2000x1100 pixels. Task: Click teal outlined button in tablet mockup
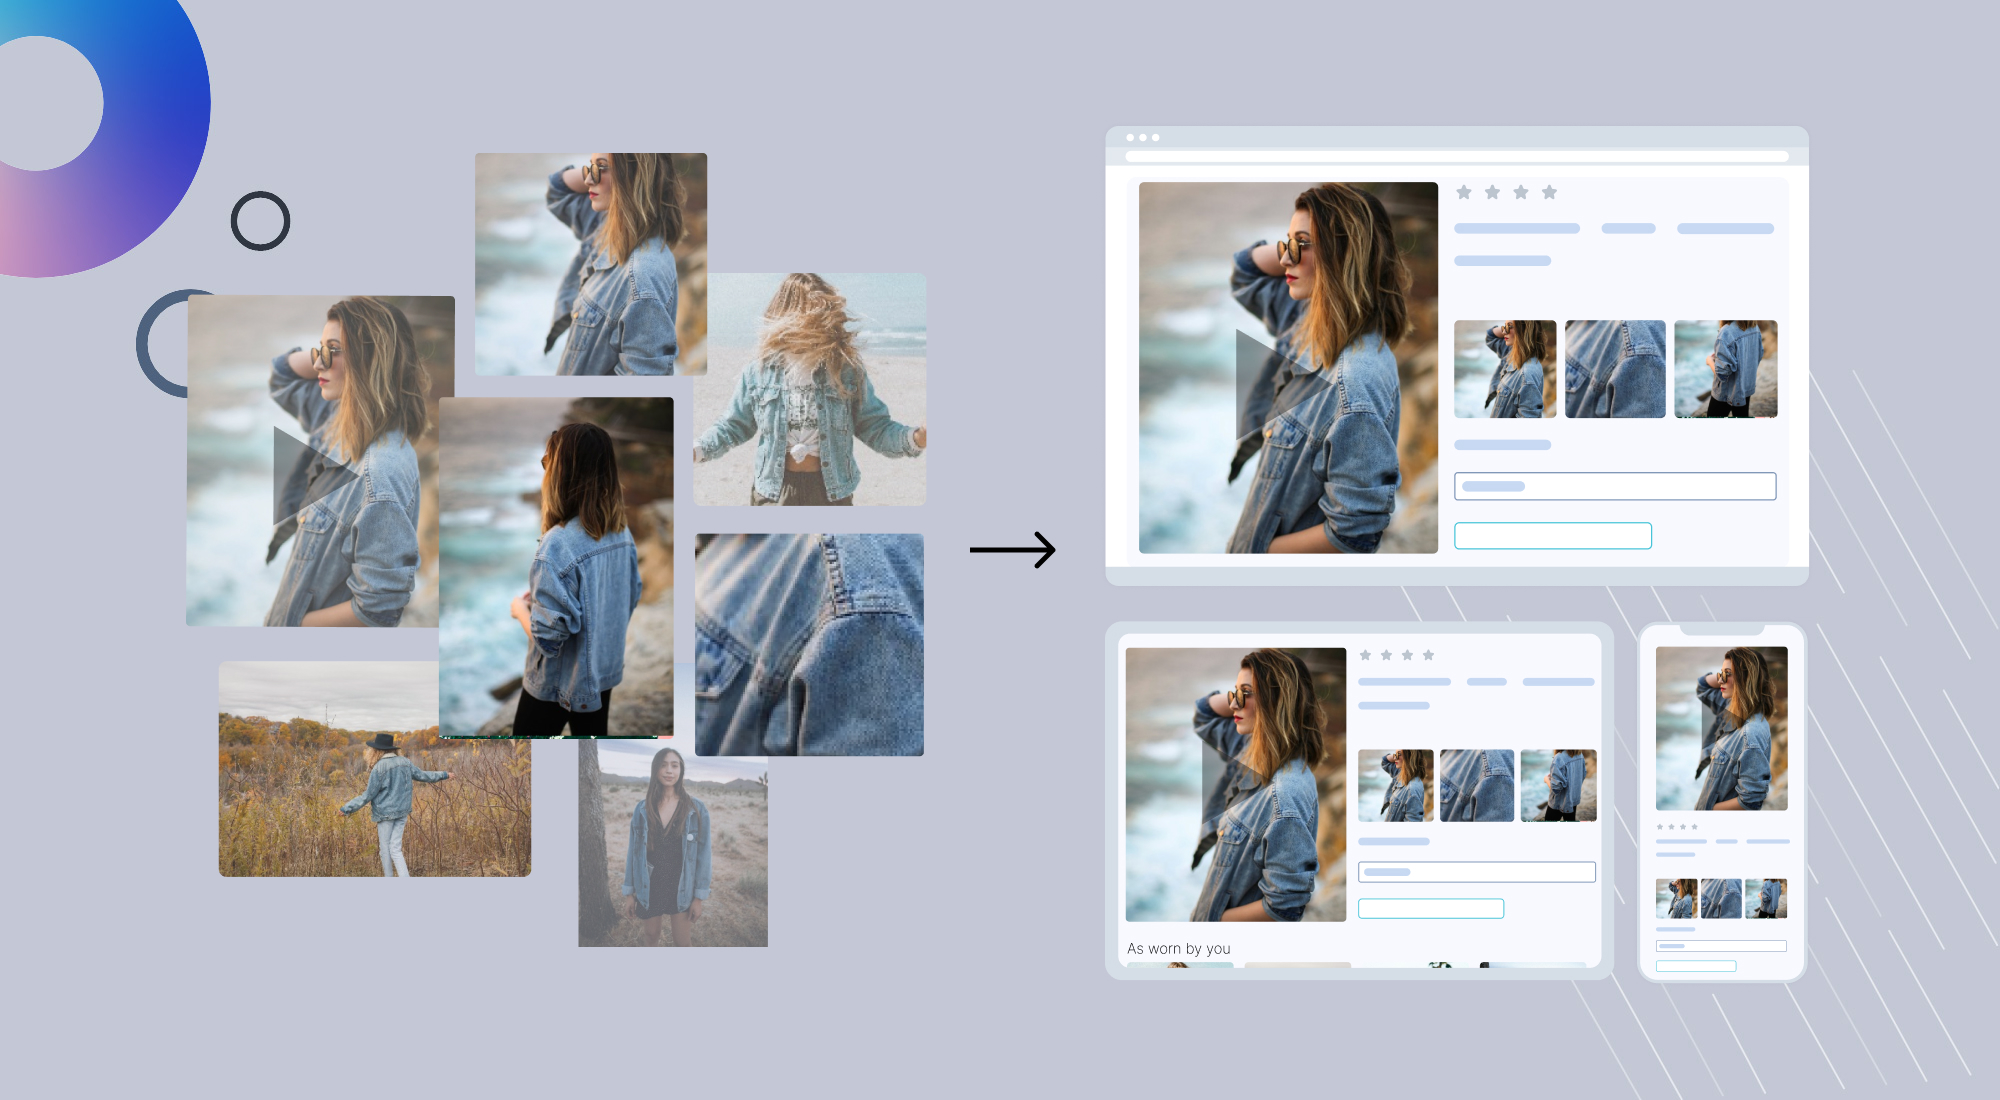point(1430,908)
